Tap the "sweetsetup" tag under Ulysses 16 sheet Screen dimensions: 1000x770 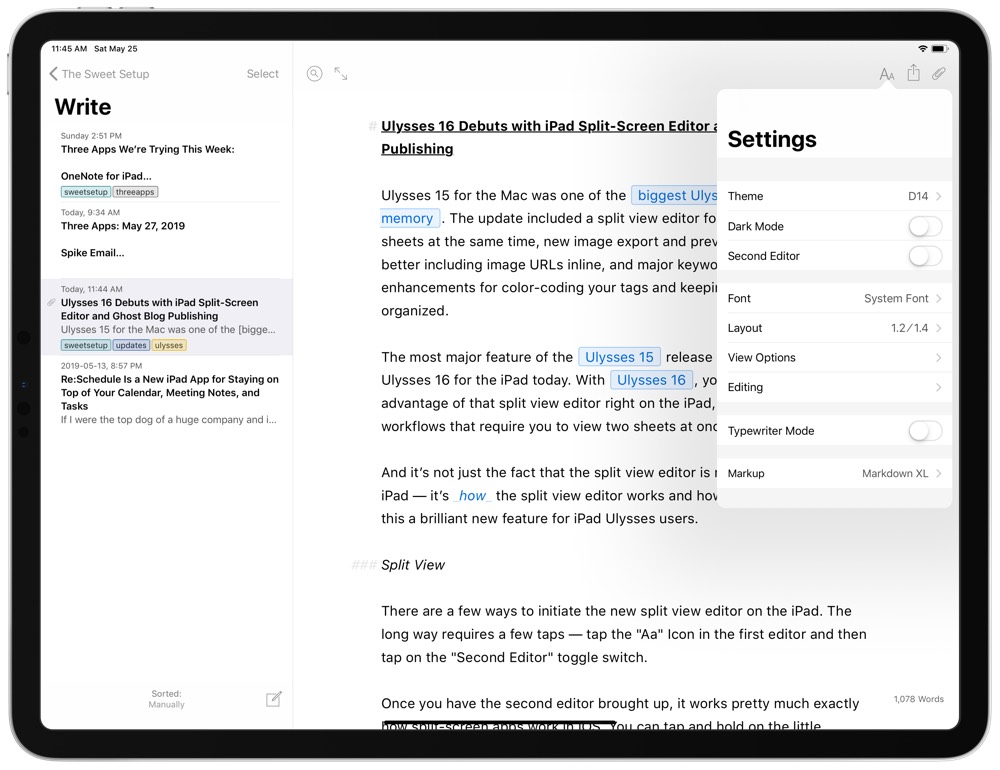tap(86, 345)
